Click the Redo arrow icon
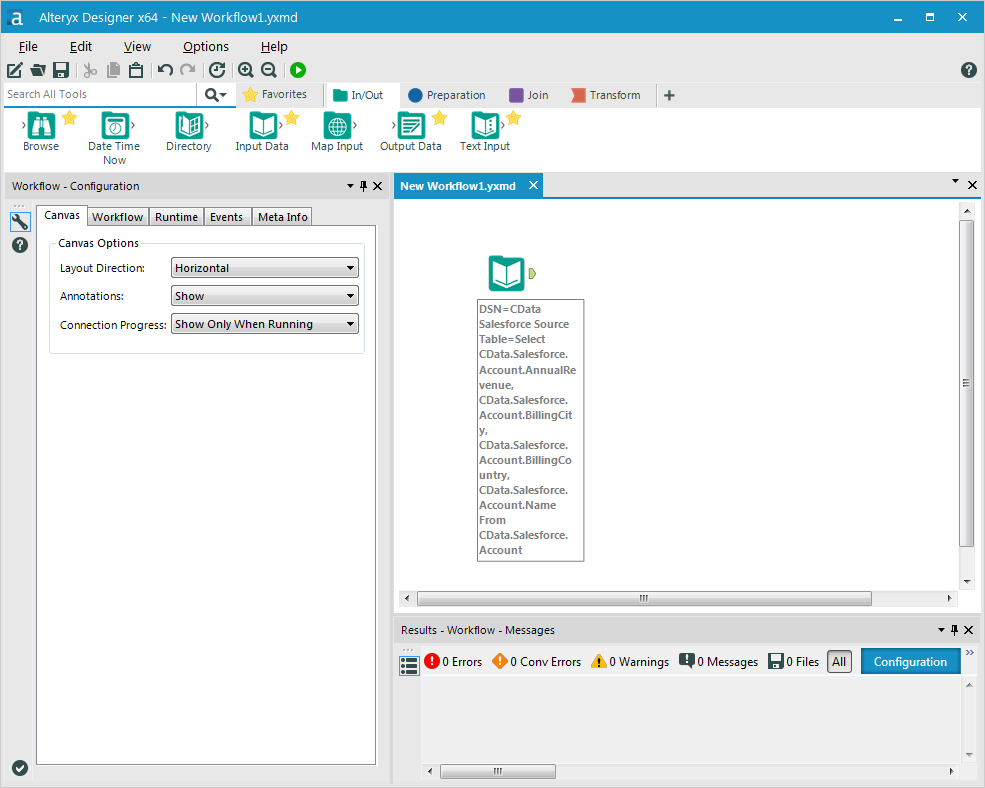Viewport: 985px width, 788px height. [x=188, y=70]
